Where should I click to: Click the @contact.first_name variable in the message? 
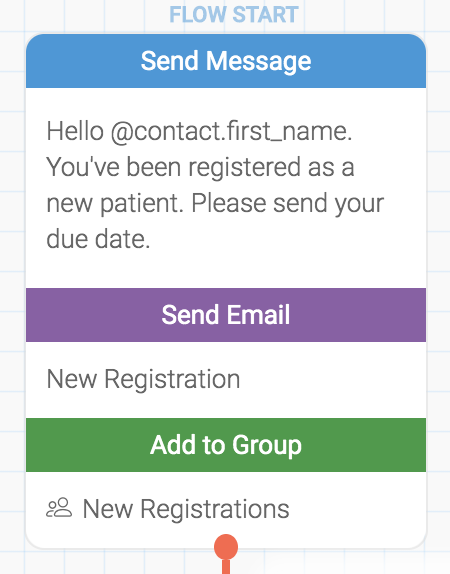[x=231, y=131]
